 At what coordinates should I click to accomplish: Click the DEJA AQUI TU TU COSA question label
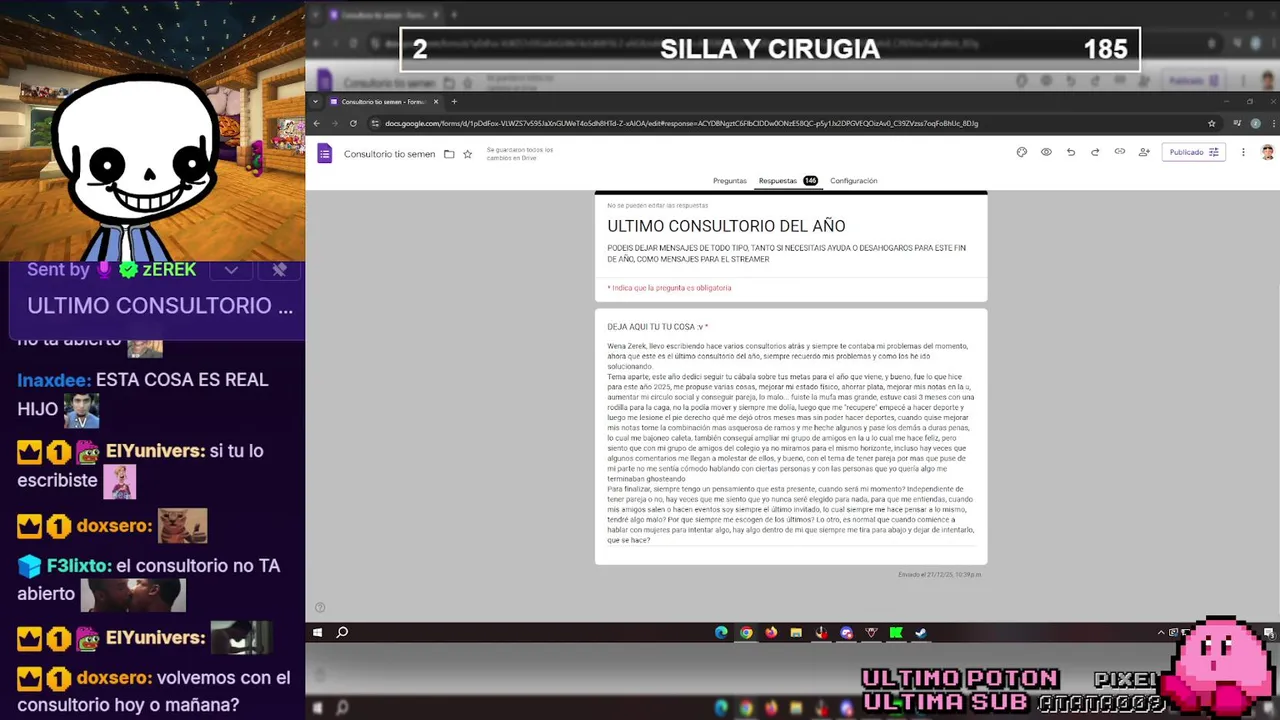657,327
